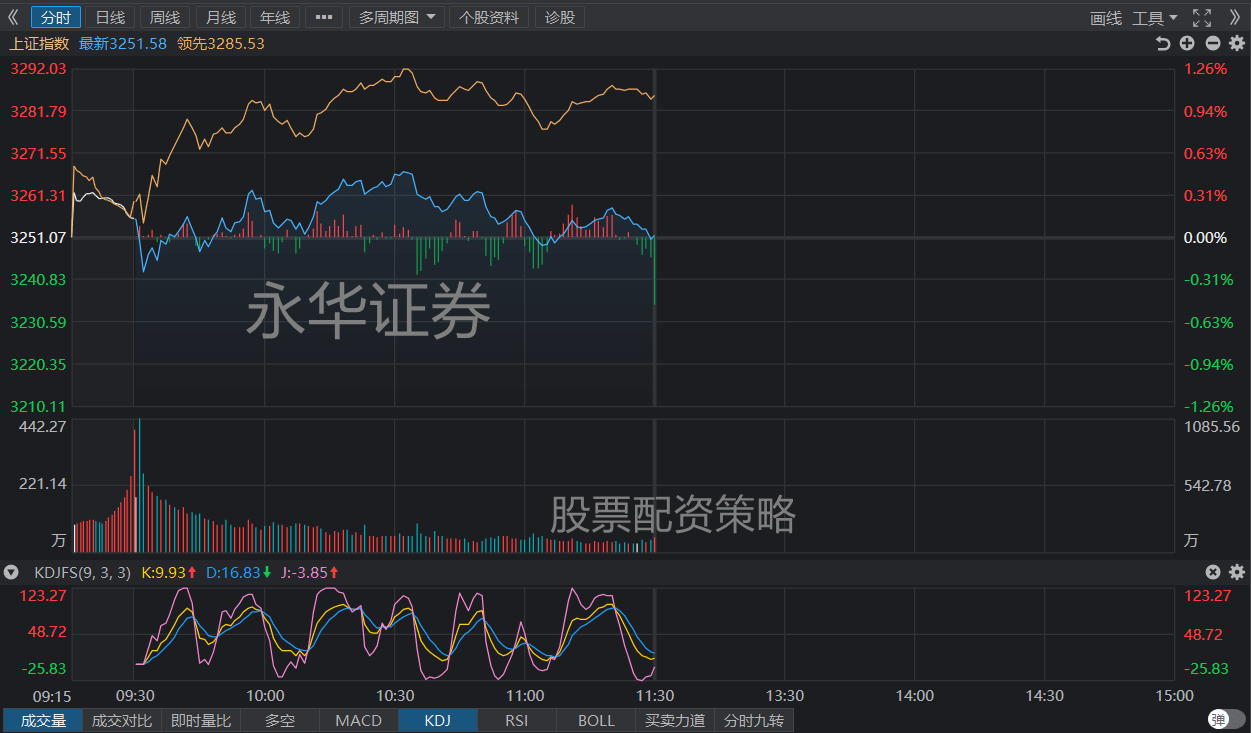Click the 1.26% top percent axis label

(1205, 69)
